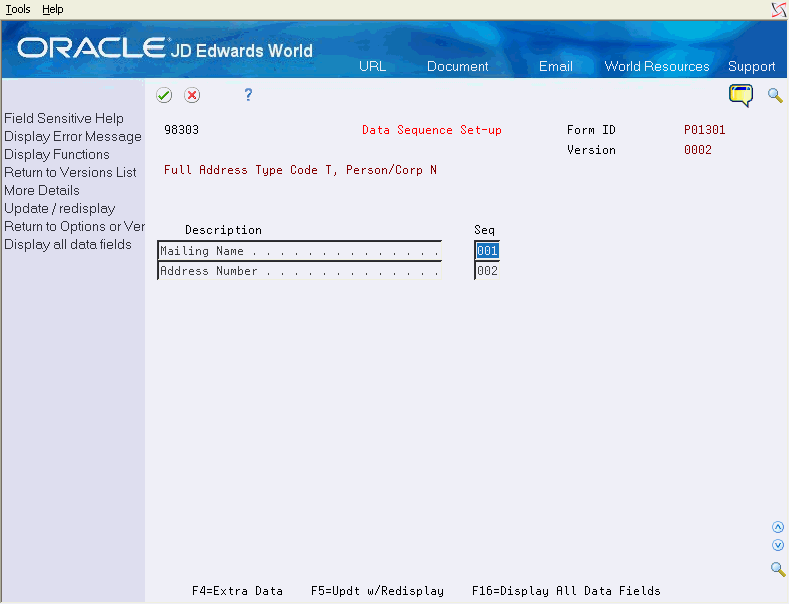789x604 pixels.
Task: Click the Mailing Name description field
Action: (x=299, y=251)
